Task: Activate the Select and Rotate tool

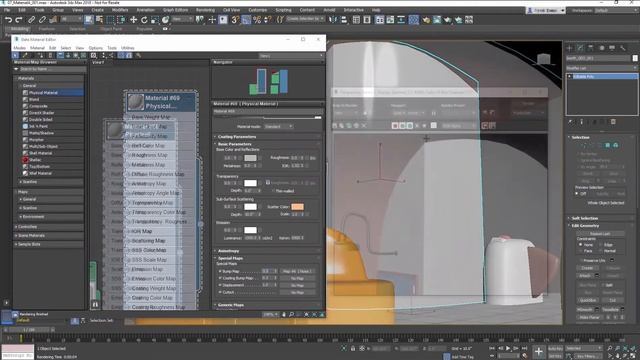Action: click(x=144, y=20)
